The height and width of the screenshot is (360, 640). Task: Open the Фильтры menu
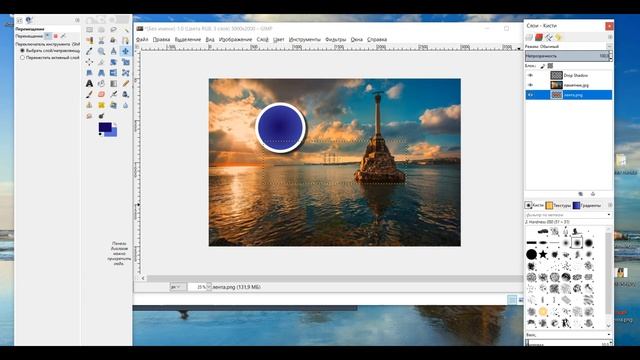[336, 40]
